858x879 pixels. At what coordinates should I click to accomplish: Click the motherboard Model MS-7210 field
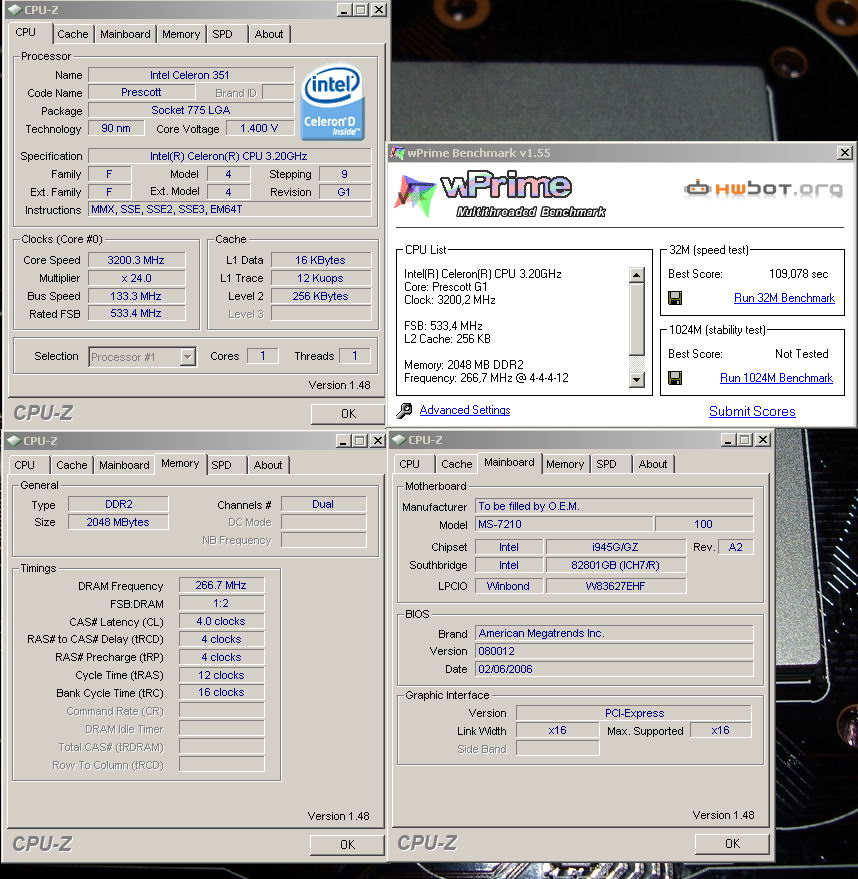coord(564,524)
